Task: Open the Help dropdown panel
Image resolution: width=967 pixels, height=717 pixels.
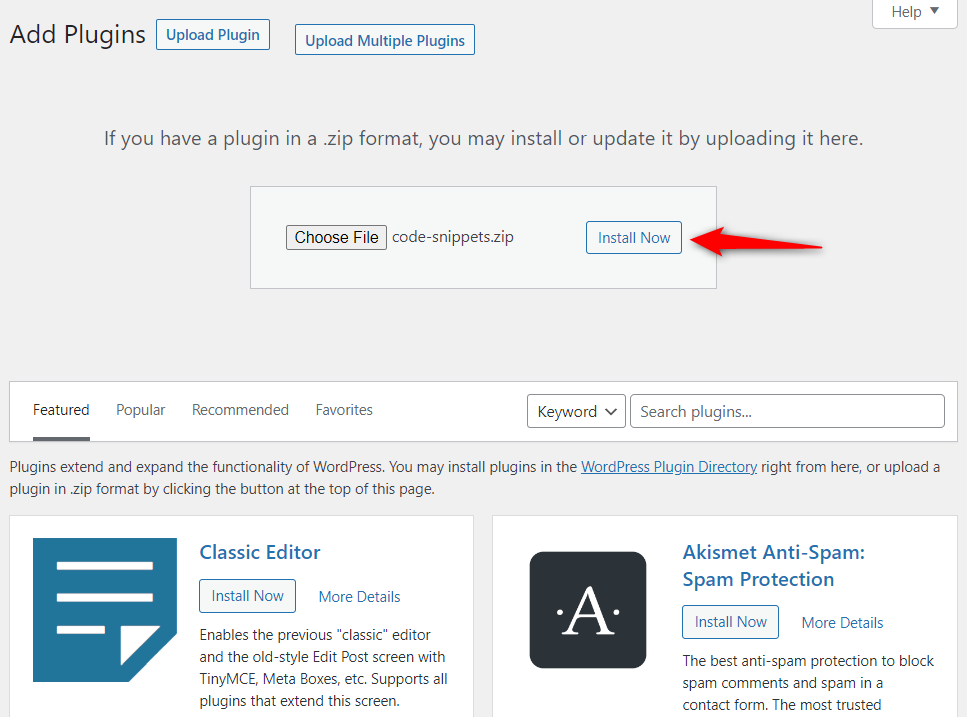Action: pos(914,12)
